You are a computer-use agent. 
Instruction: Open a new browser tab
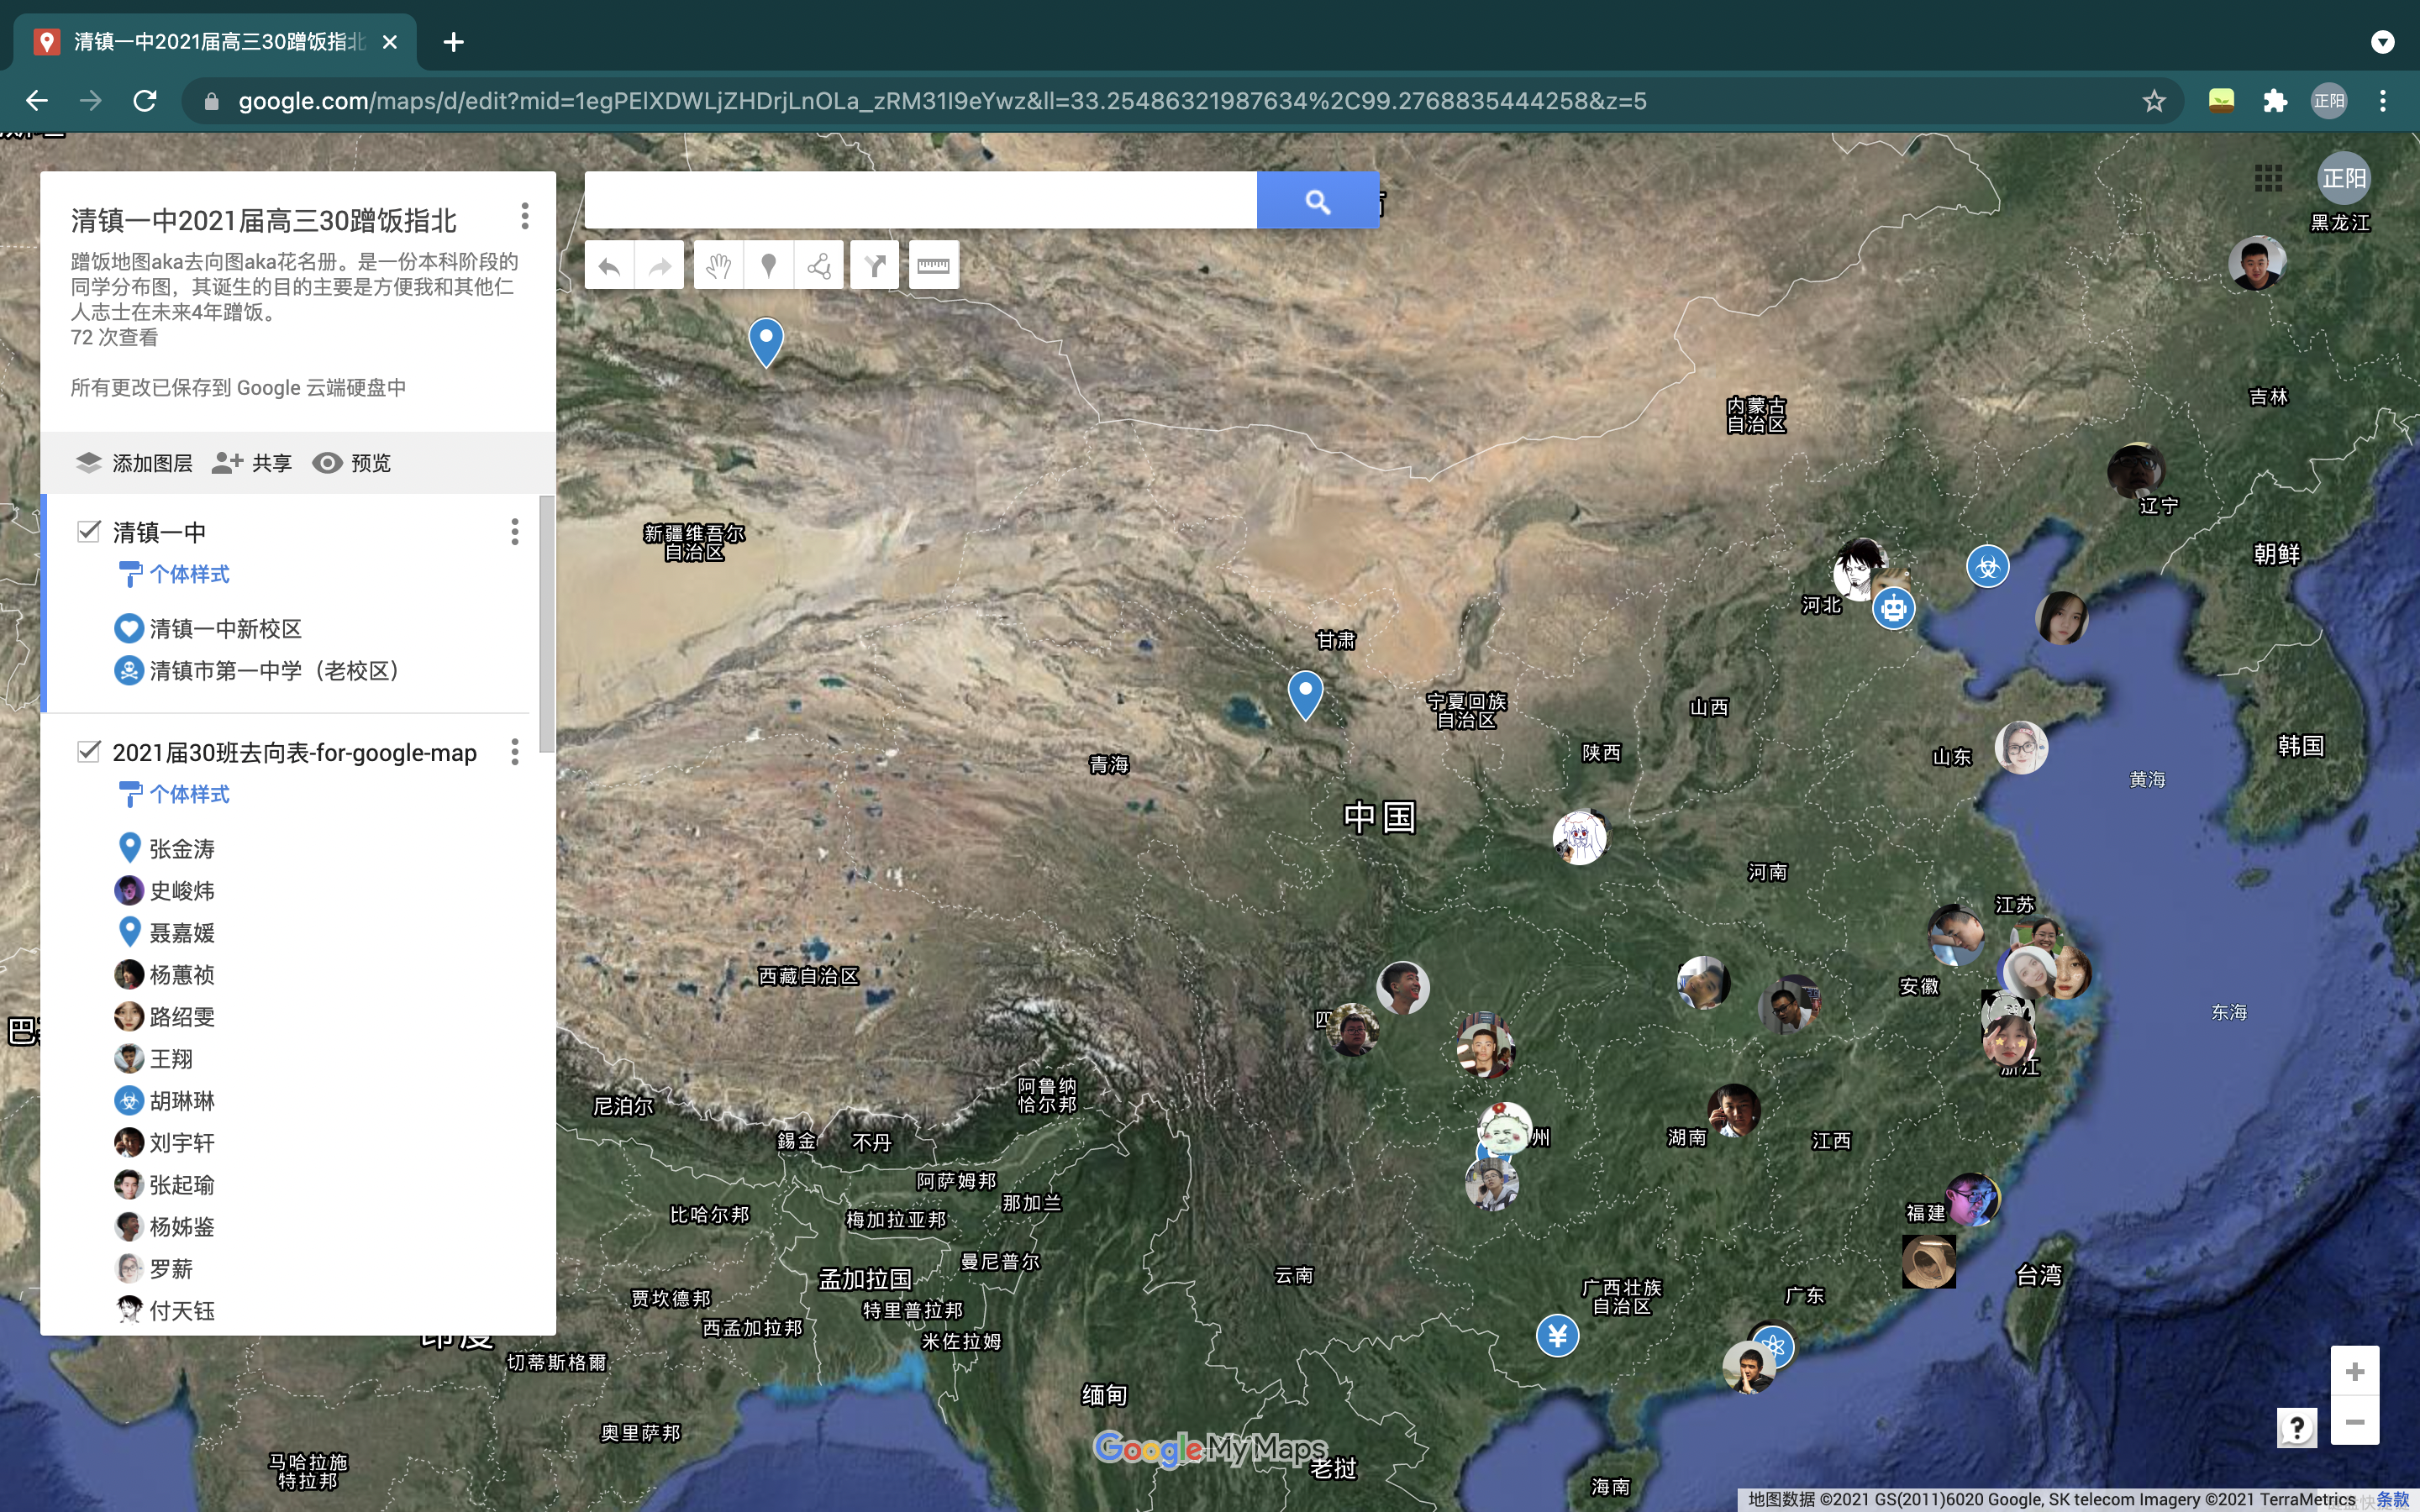coord(453,42)
